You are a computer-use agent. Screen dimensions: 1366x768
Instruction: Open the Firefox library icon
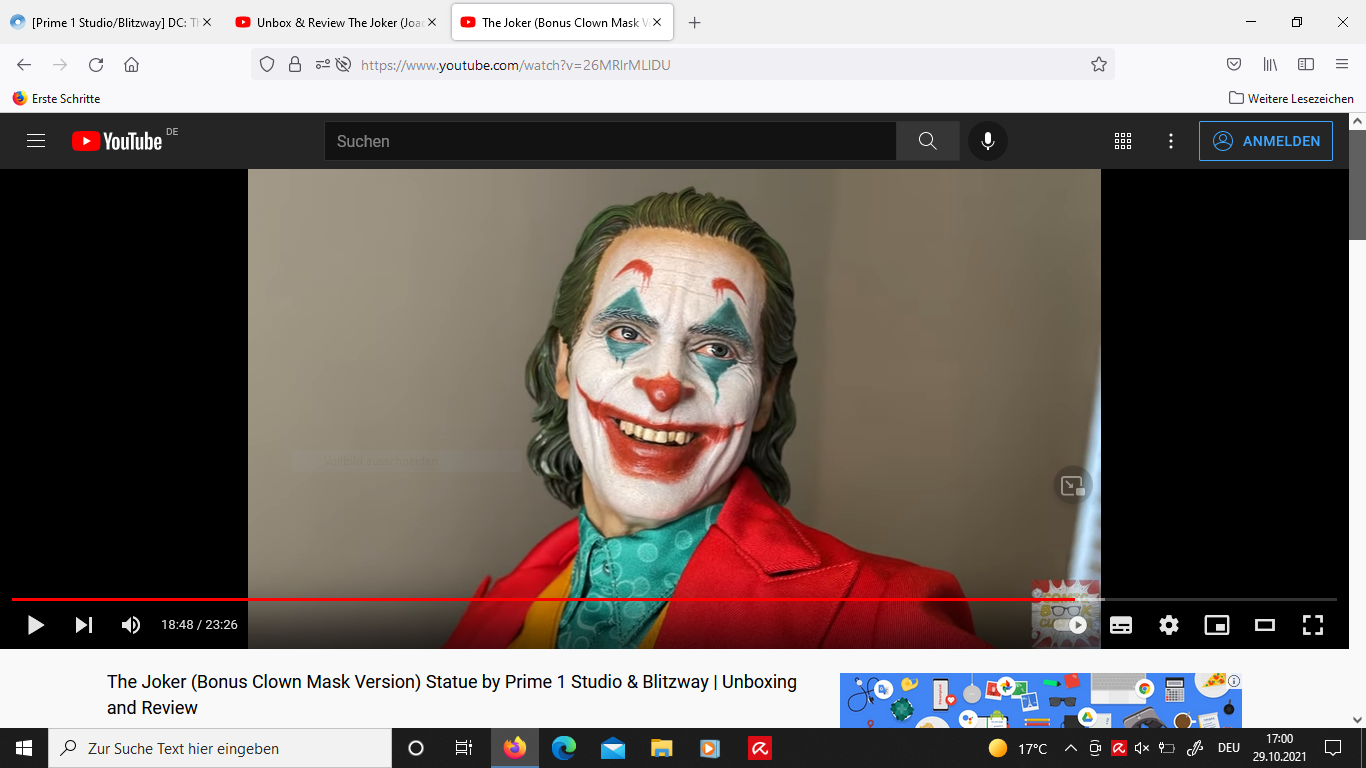coord(1270,64)
